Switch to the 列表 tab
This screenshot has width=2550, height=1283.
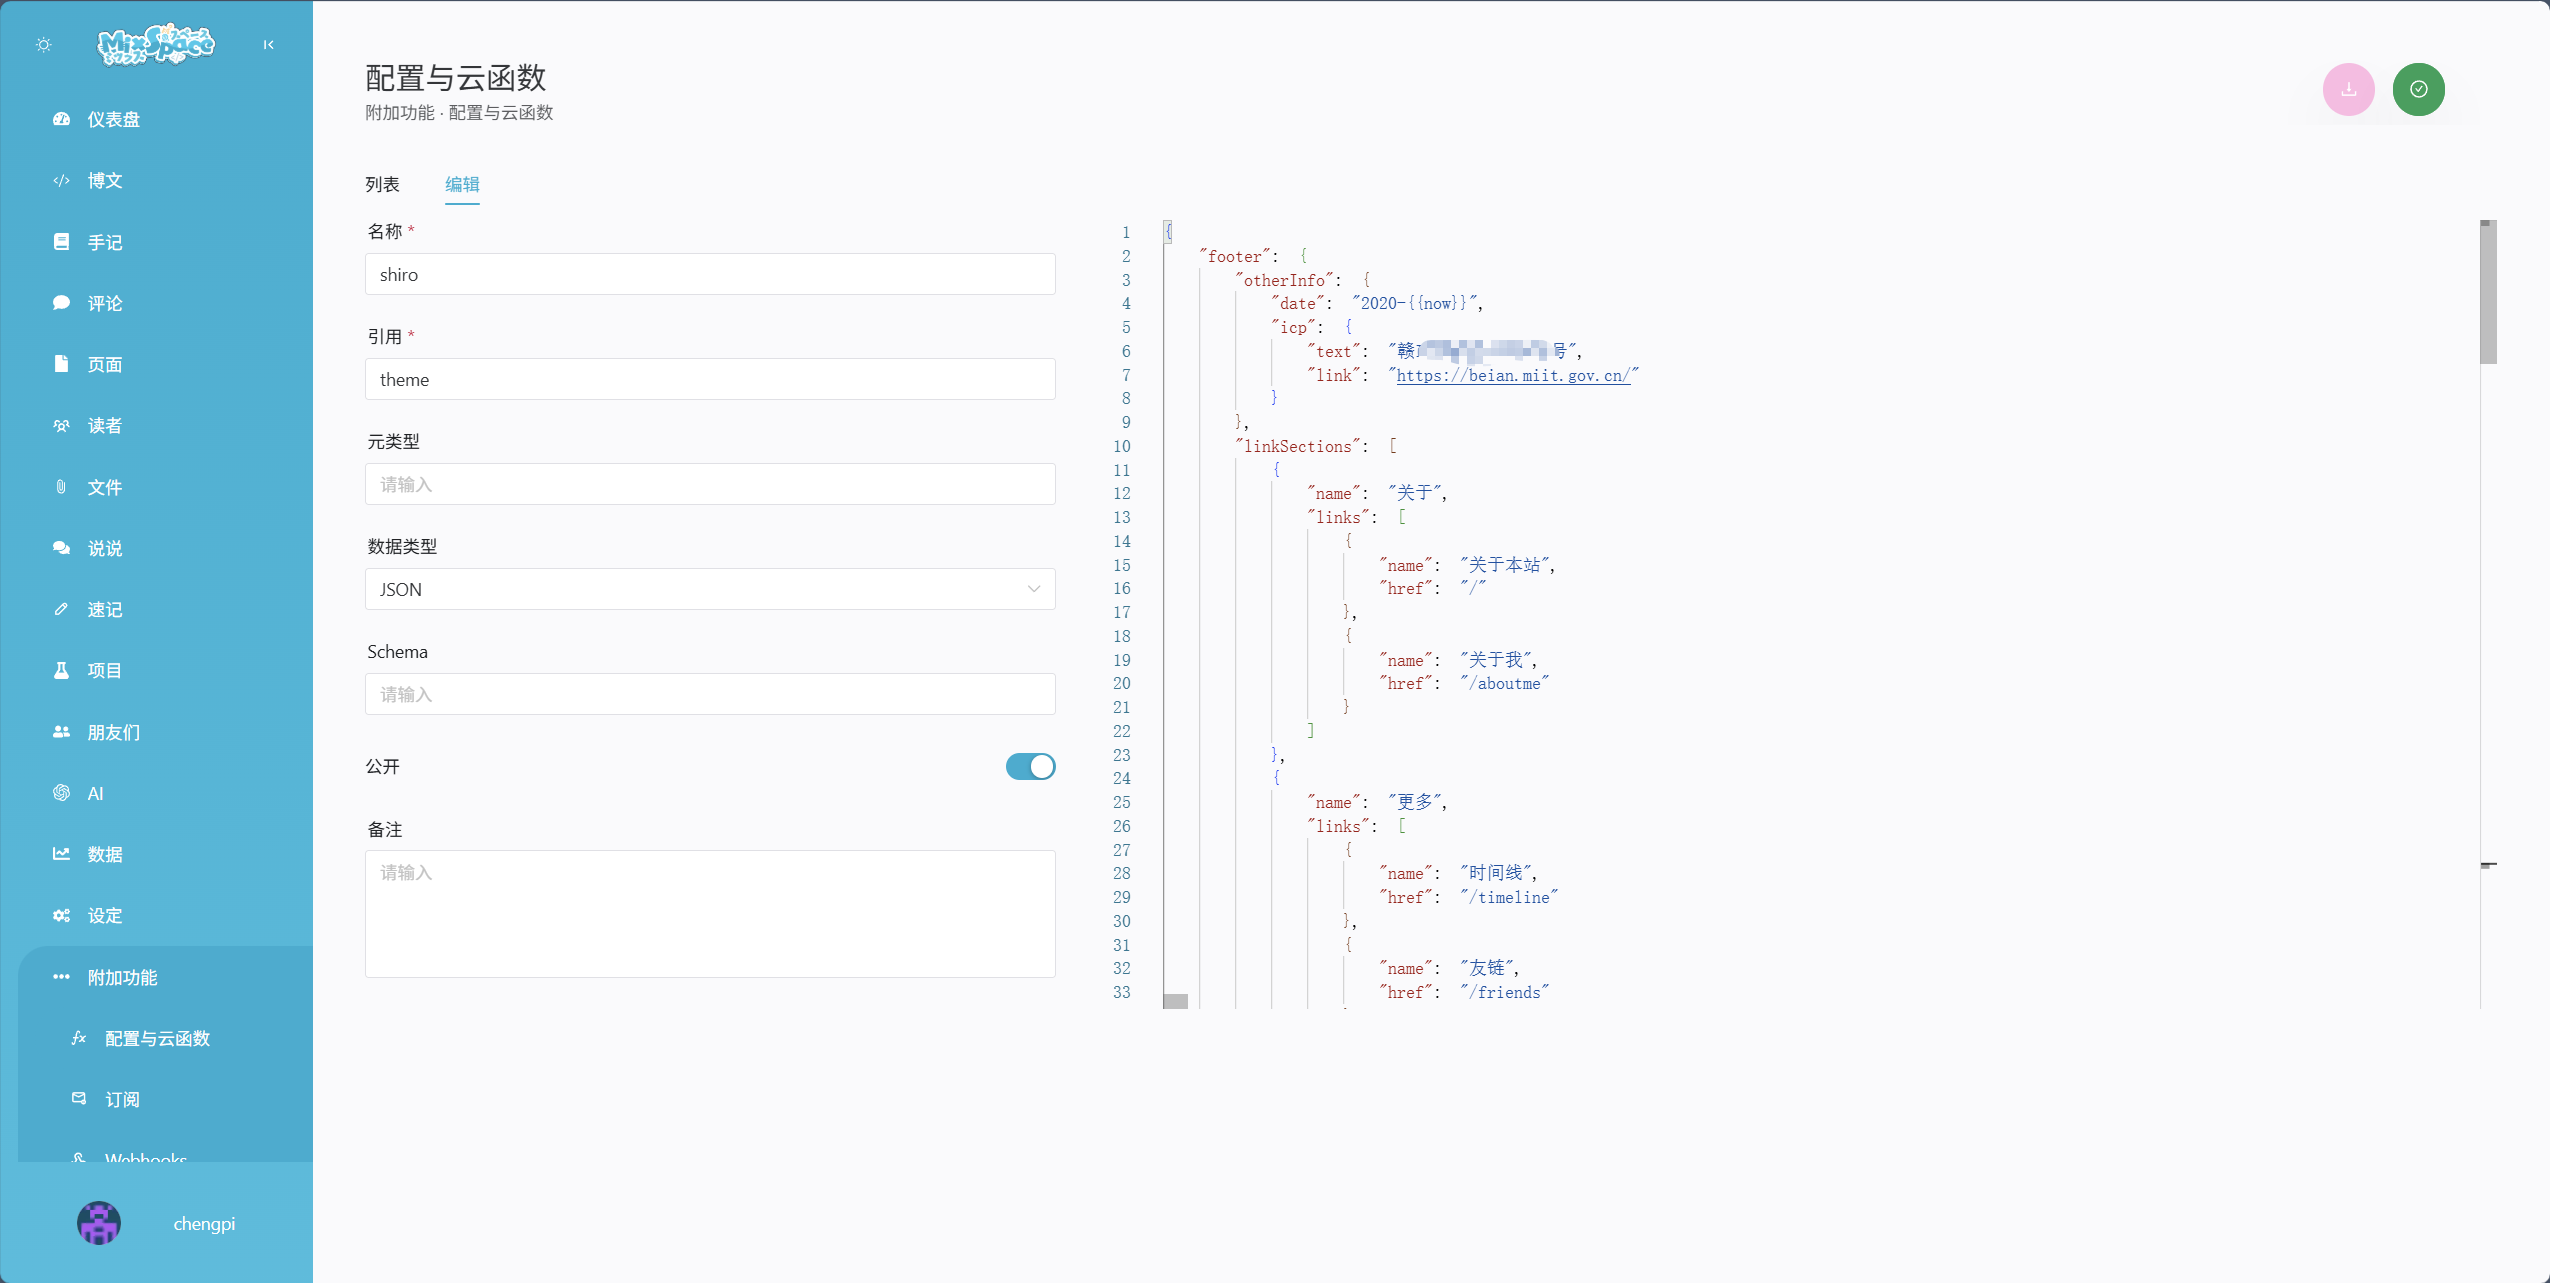coord(382,184)
